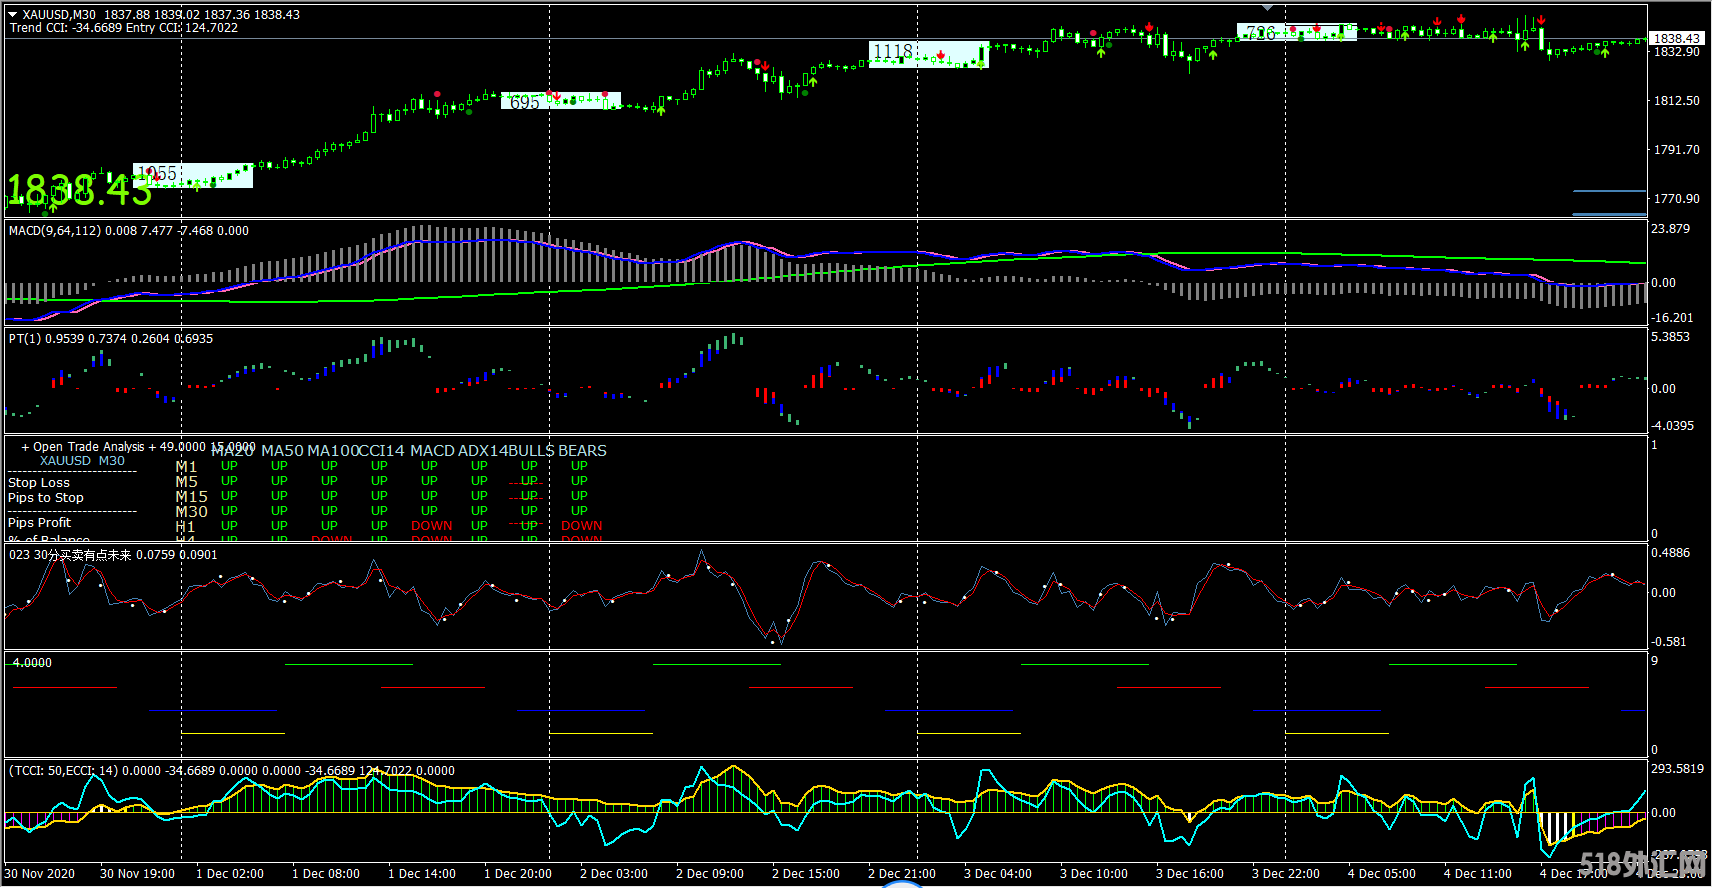Image resolution: width=1713 pixels, height=888 pixels.
Task: Click the chart shift triangle marker at top
Action: pyautogui.click(x=1267, y=7)
